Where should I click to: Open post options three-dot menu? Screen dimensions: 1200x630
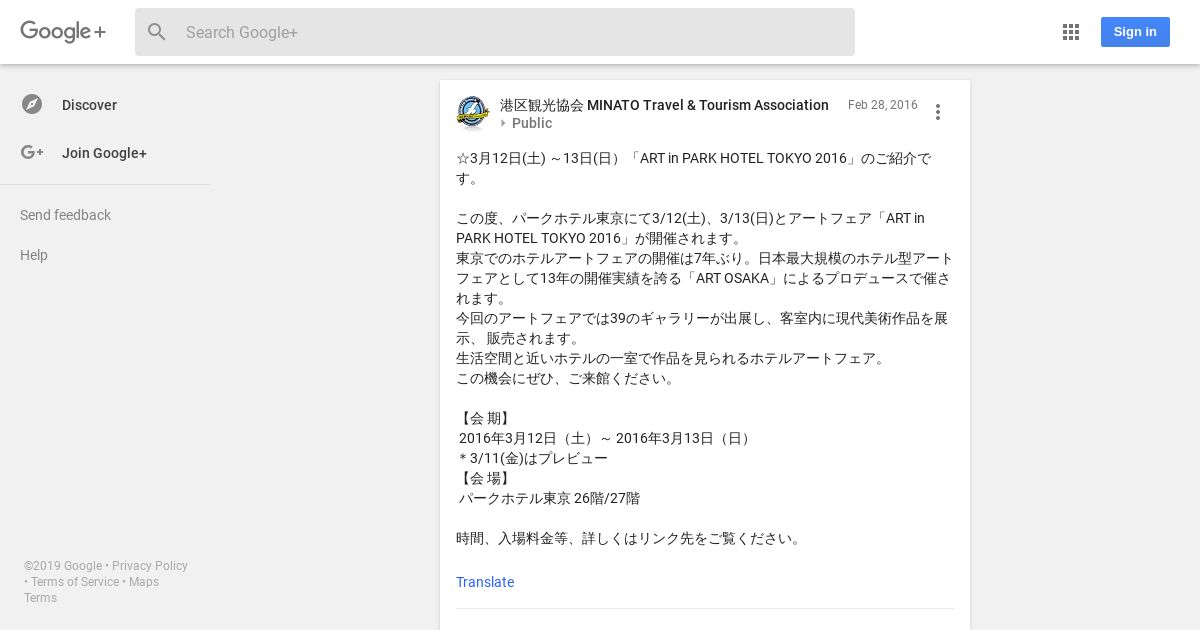pyautogui.click(x=938, y=112)
